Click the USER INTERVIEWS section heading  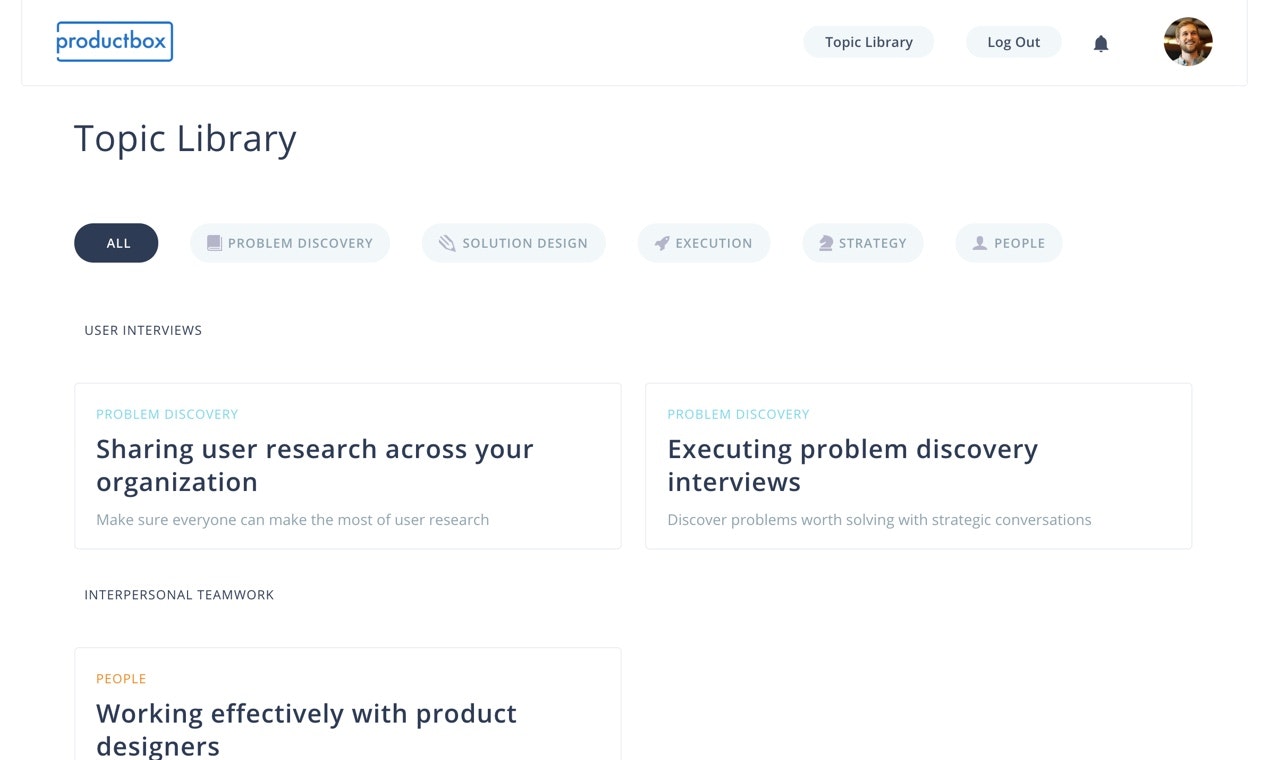point(143,330)
